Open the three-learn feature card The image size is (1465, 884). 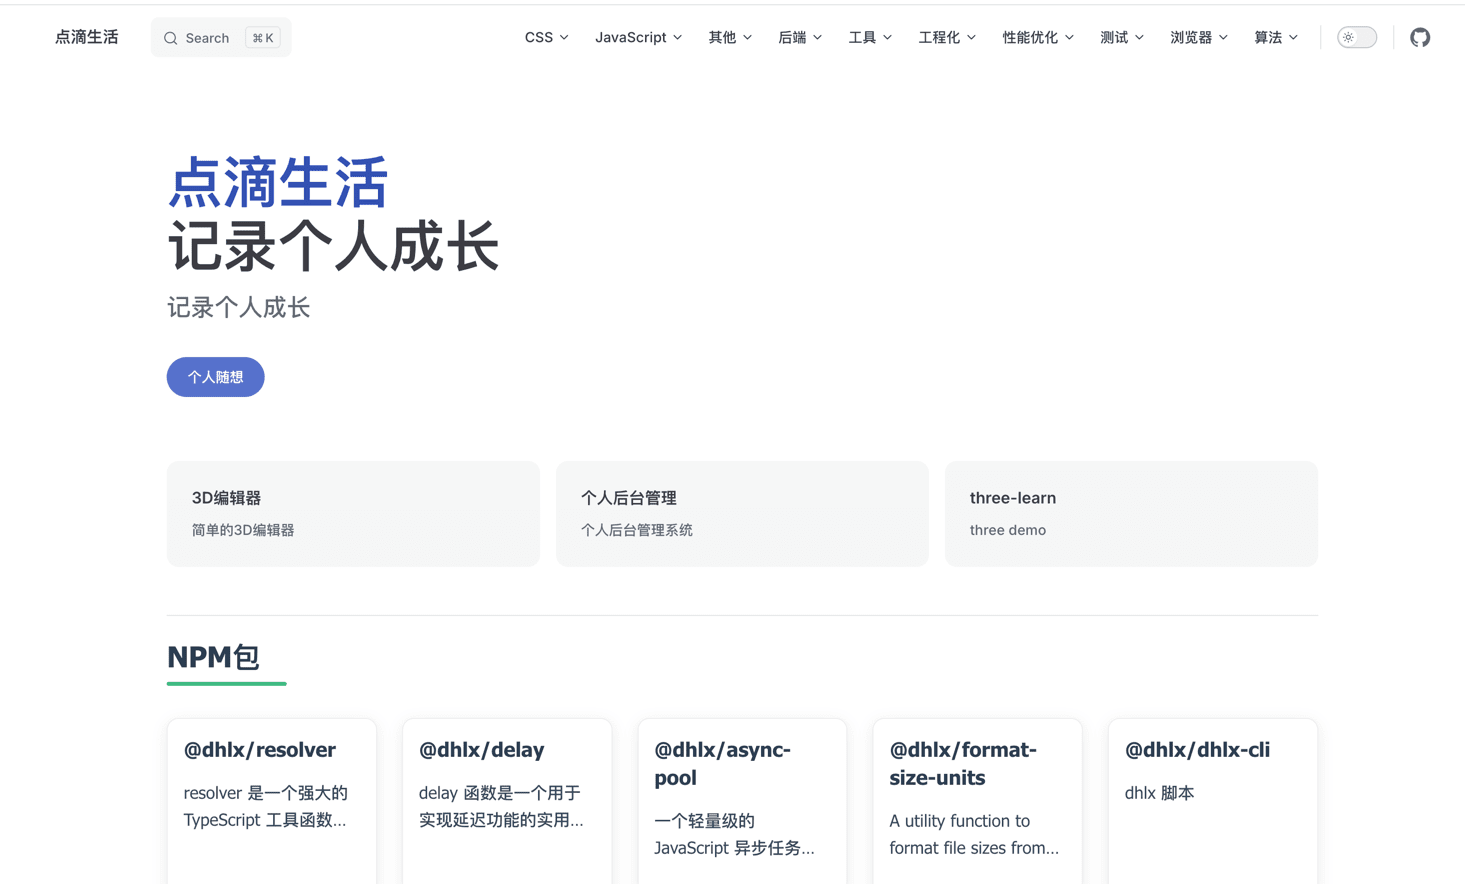coord(1130,513)
